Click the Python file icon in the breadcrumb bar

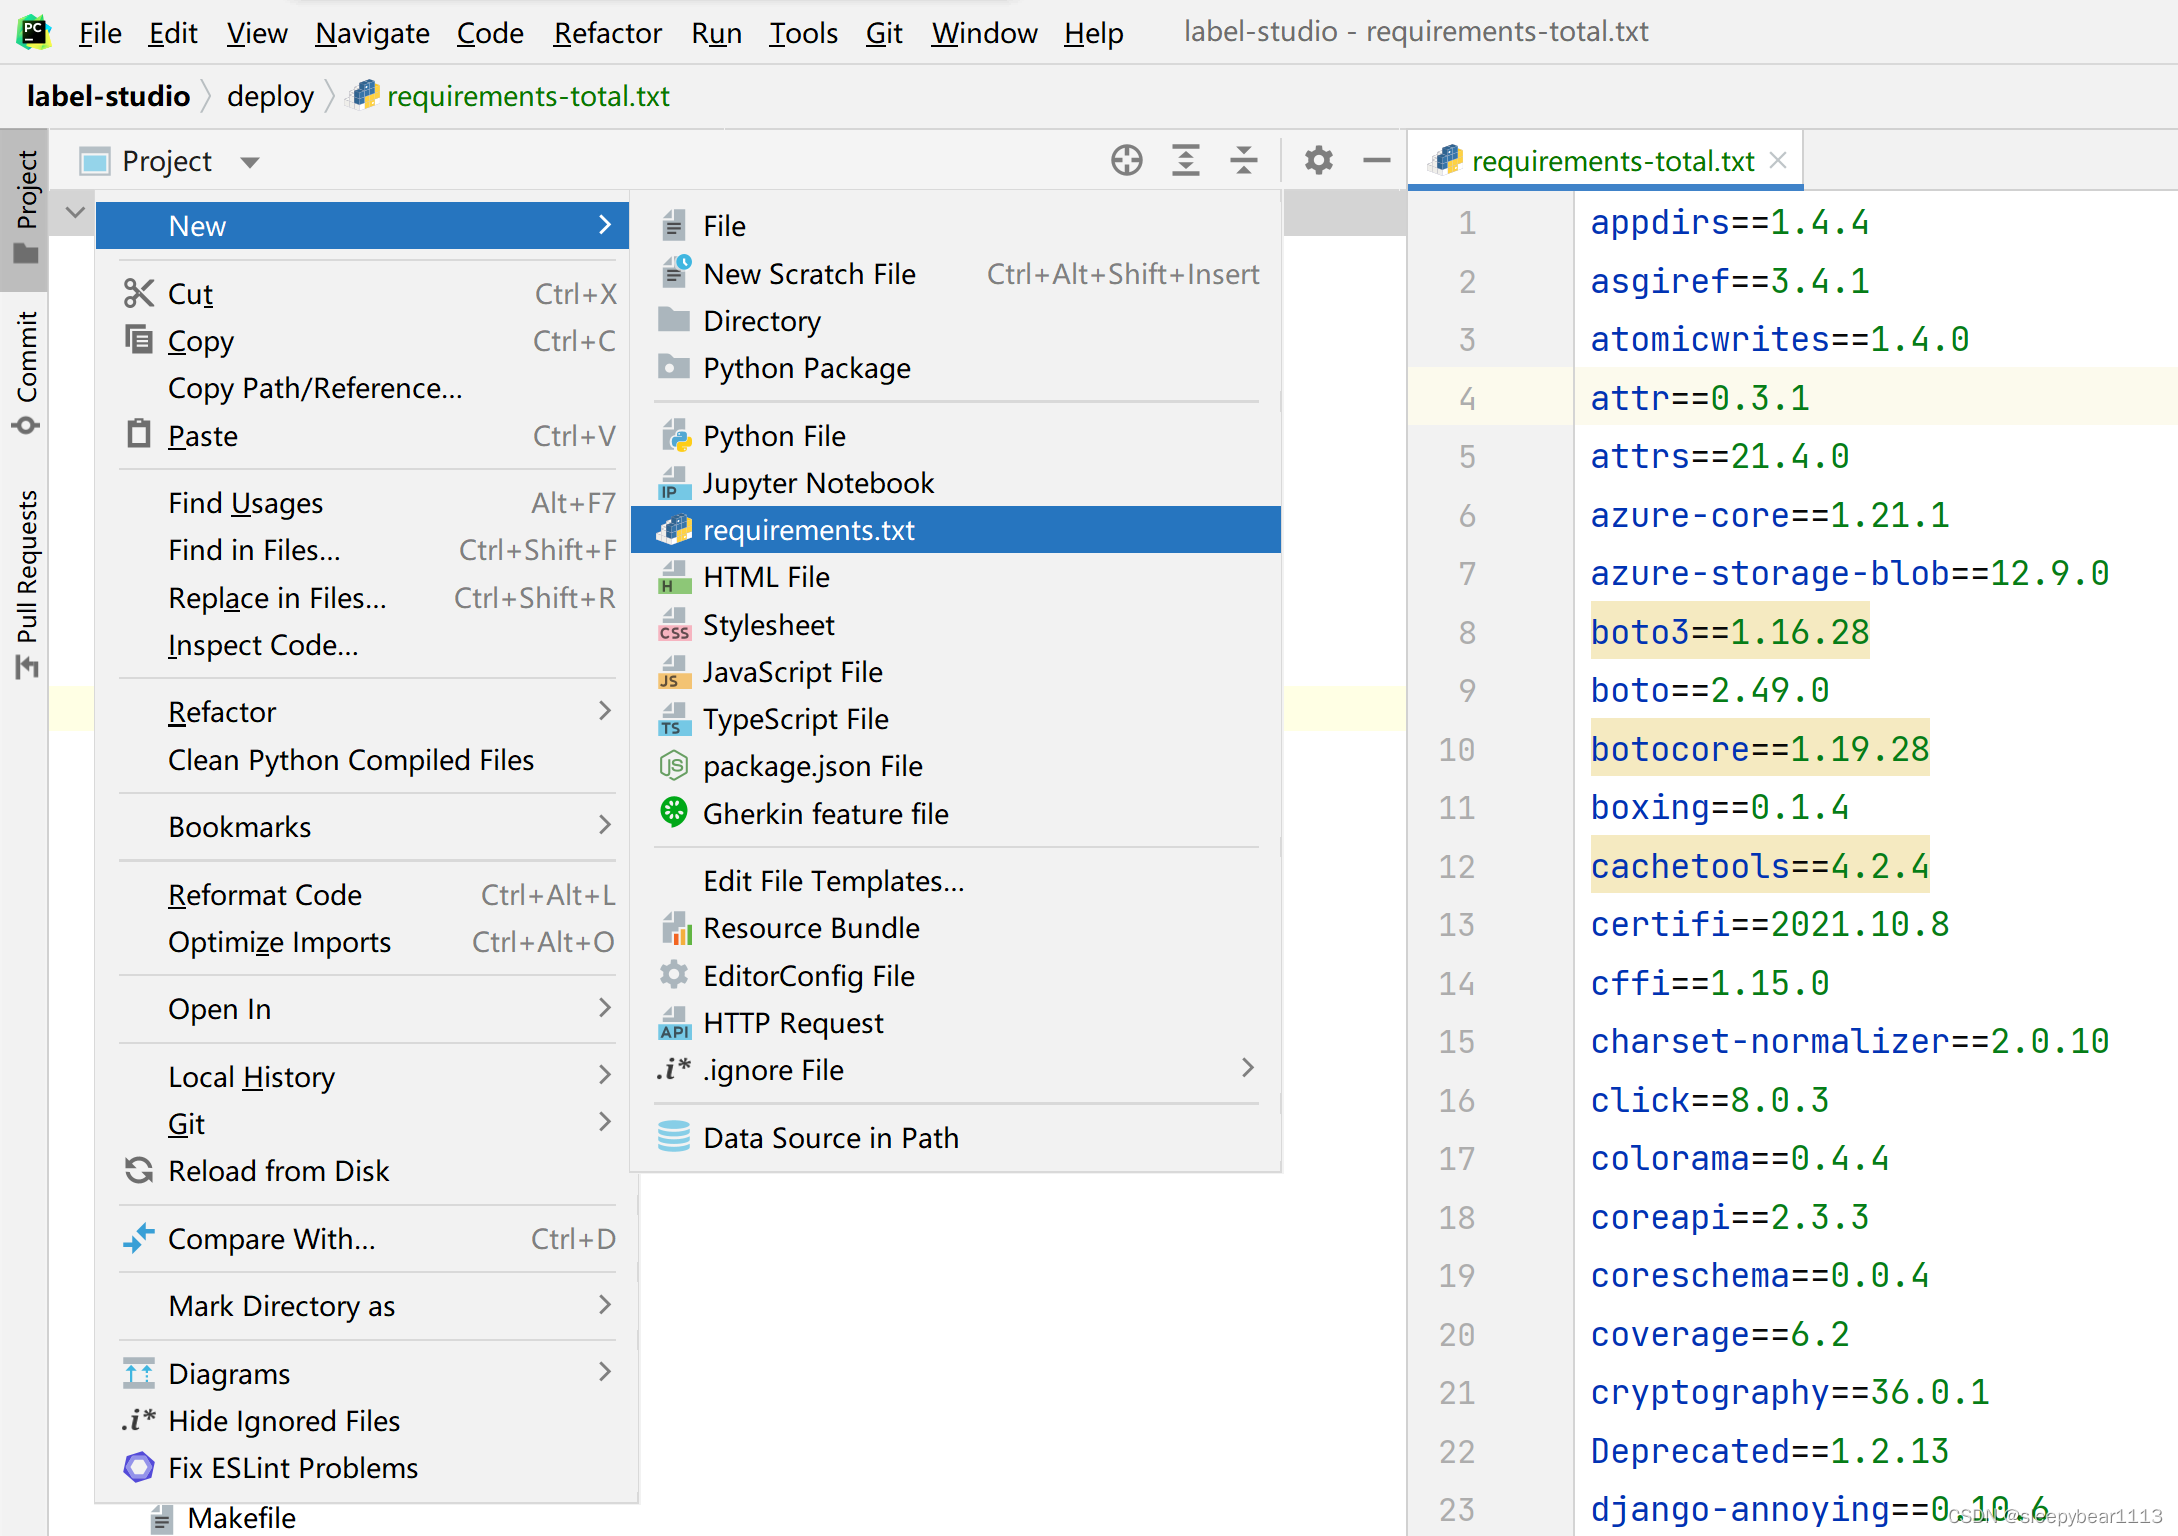coord(364,95)
